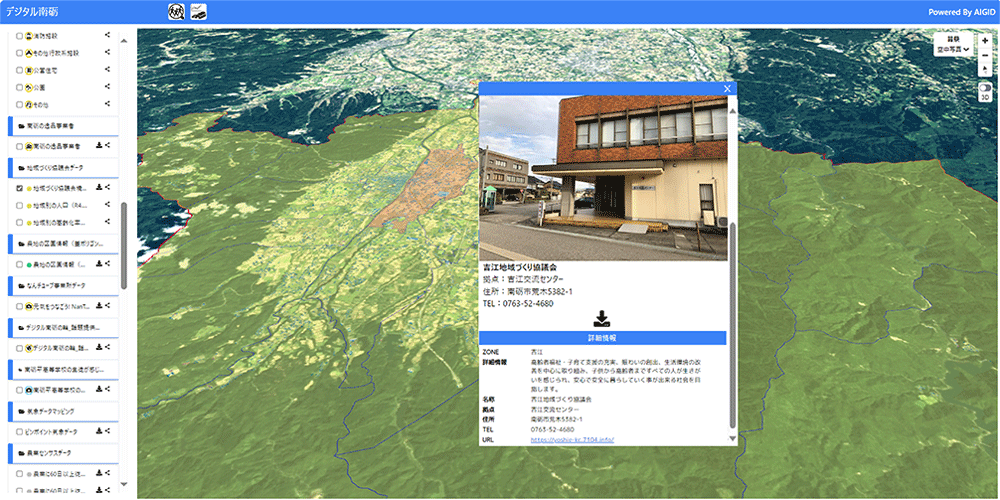Download ピンポイント気象データ layer

[x=99, y=431]
